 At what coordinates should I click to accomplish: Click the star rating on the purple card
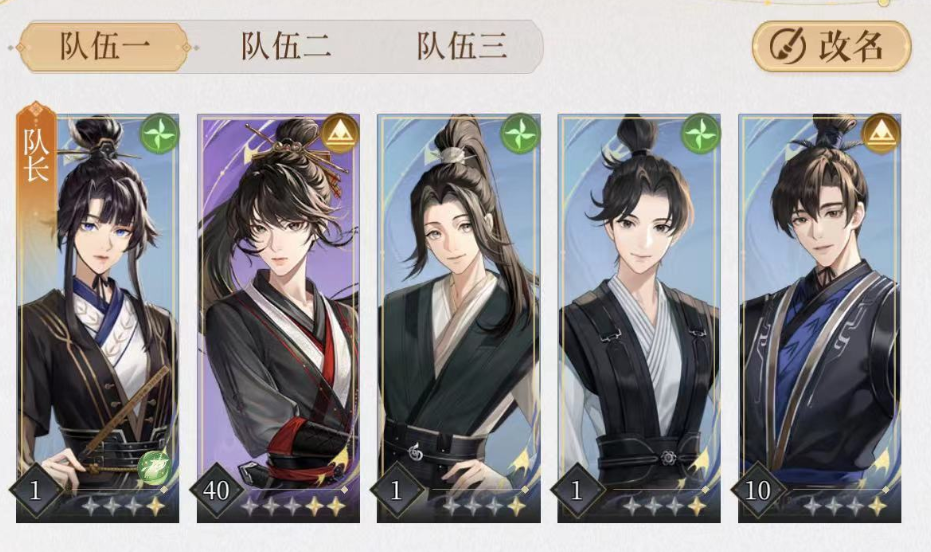click(x=293, y=507)
